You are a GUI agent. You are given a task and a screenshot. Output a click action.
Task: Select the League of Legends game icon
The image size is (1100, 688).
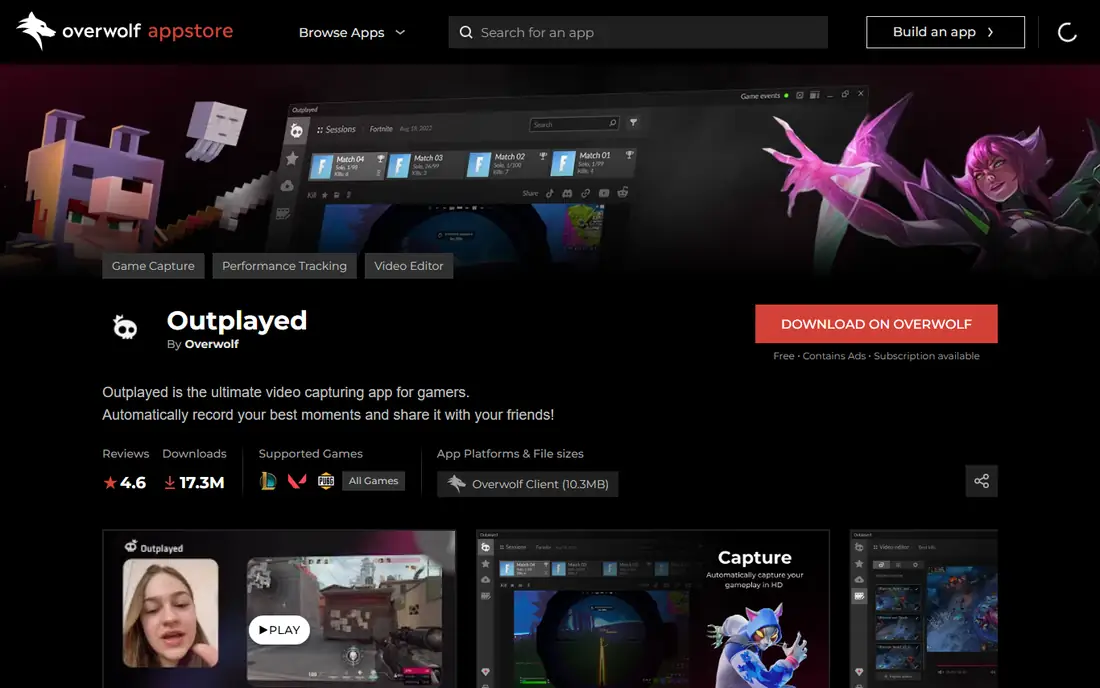click(x=268, y=481)
